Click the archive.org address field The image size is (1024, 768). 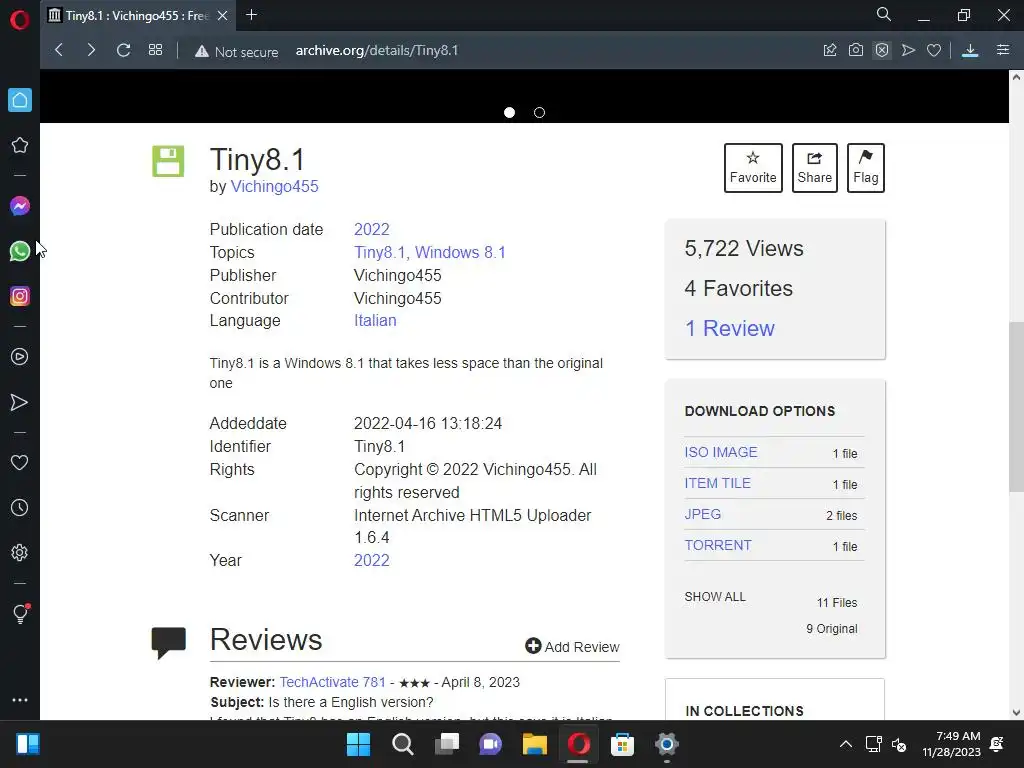point(377,50)
